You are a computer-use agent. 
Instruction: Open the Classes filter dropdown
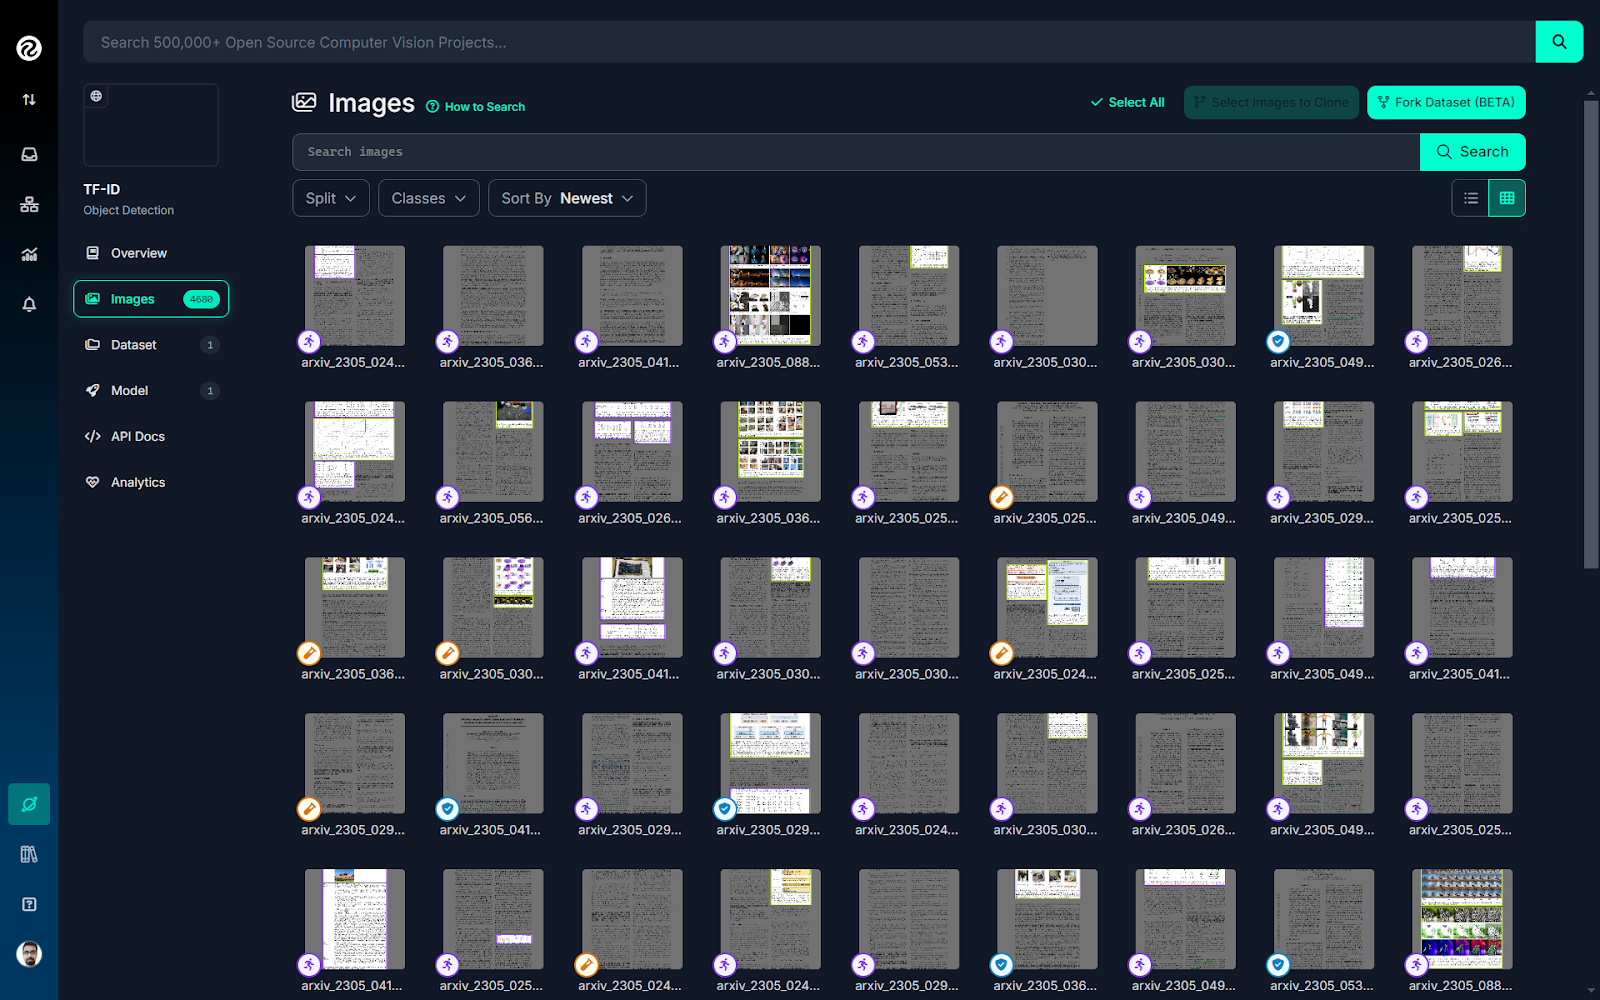click(x=428, y=198)
